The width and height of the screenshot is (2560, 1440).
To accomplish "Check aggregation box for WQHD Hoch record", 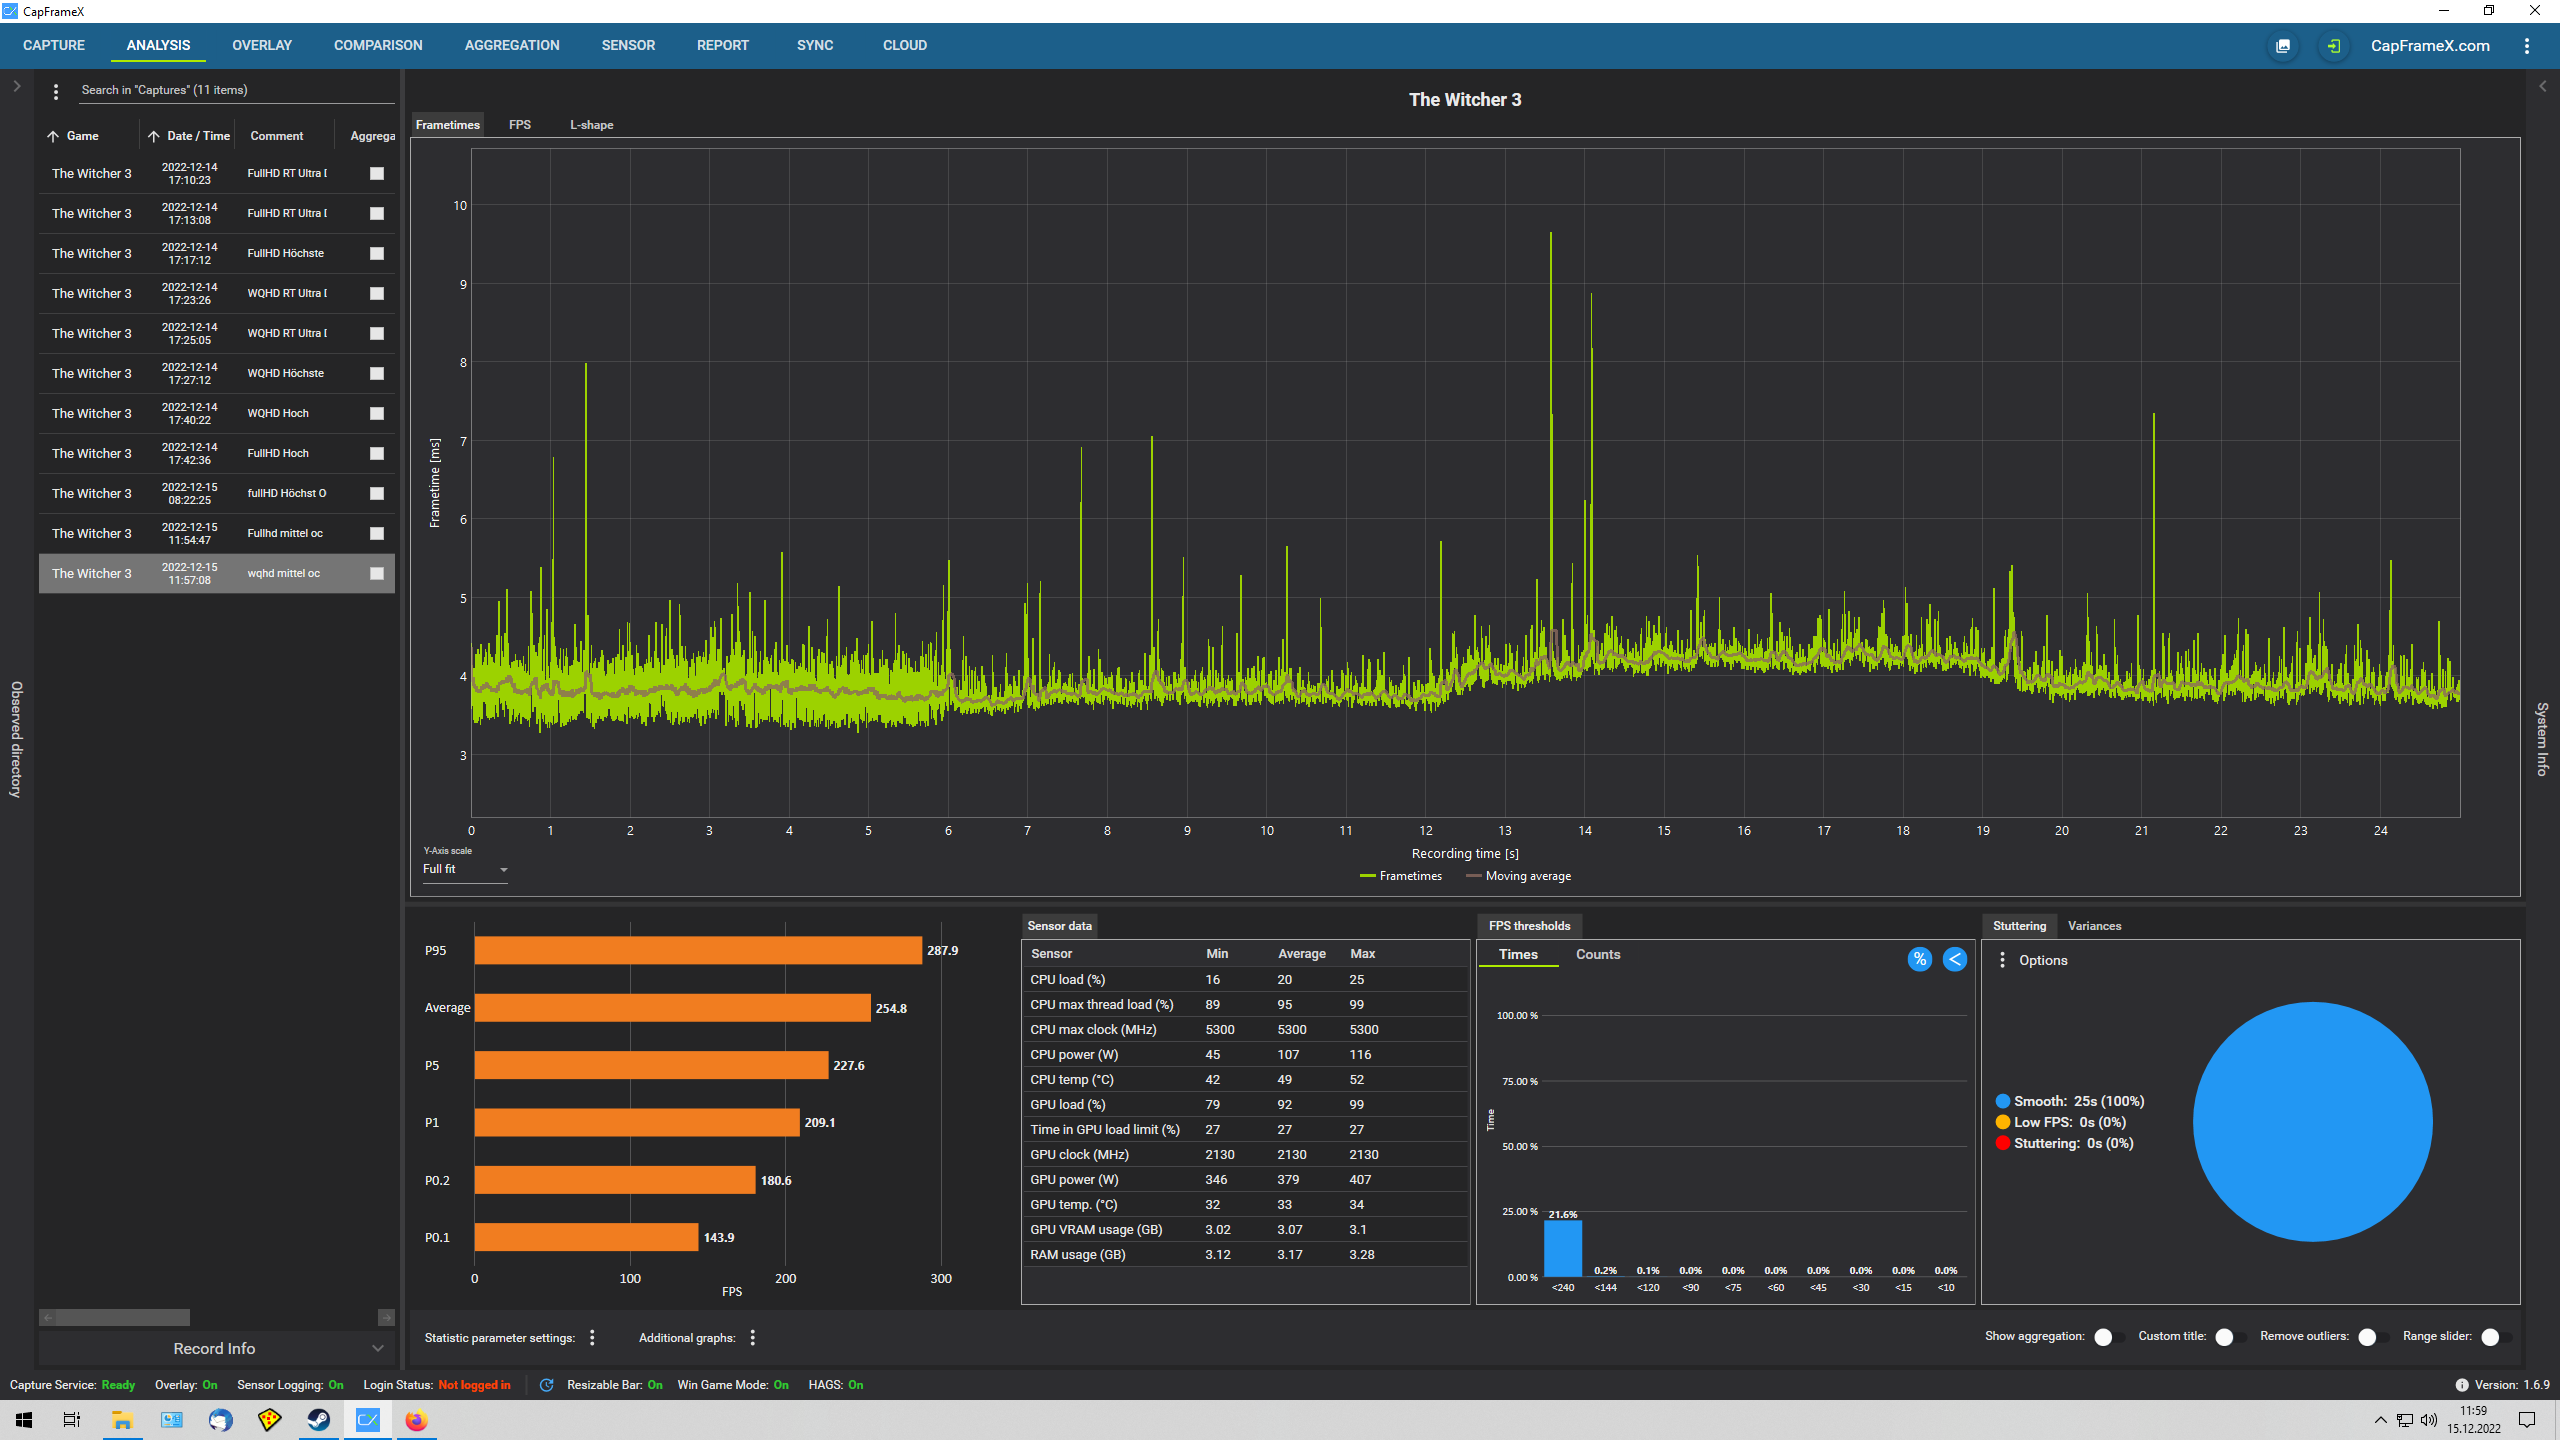I will pyautogui.click(x=377, y=413).
